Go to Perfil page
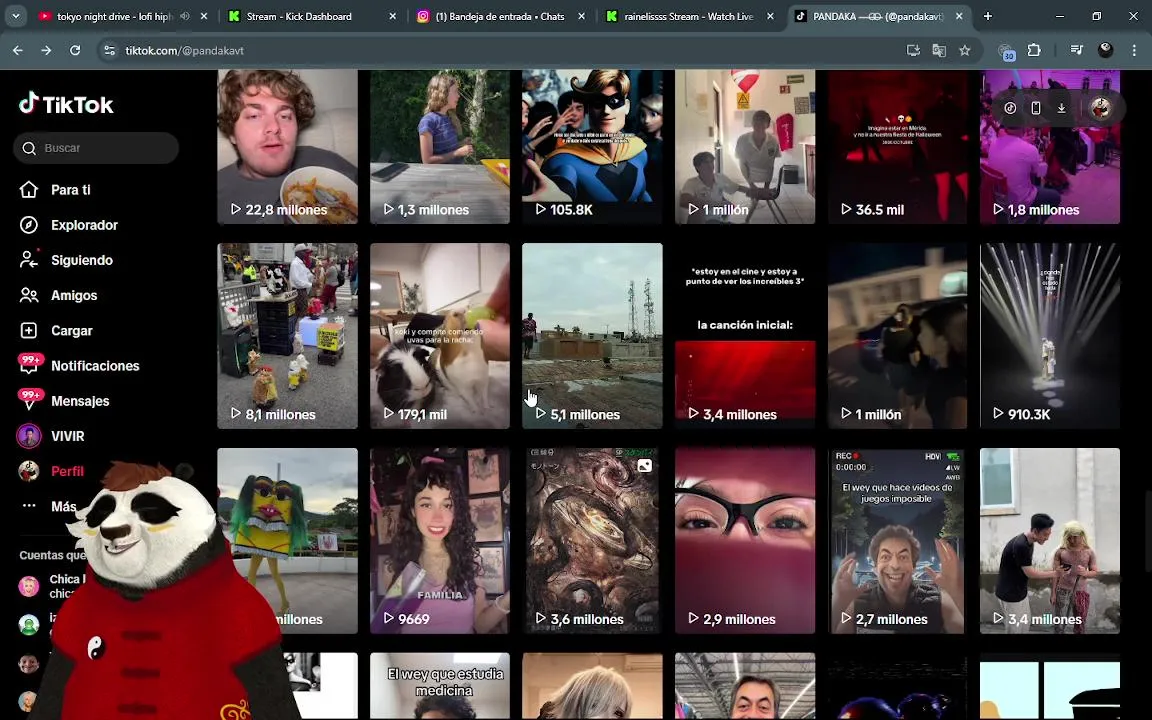Viewport: 1152px width, 720px height. pos(67,471)
